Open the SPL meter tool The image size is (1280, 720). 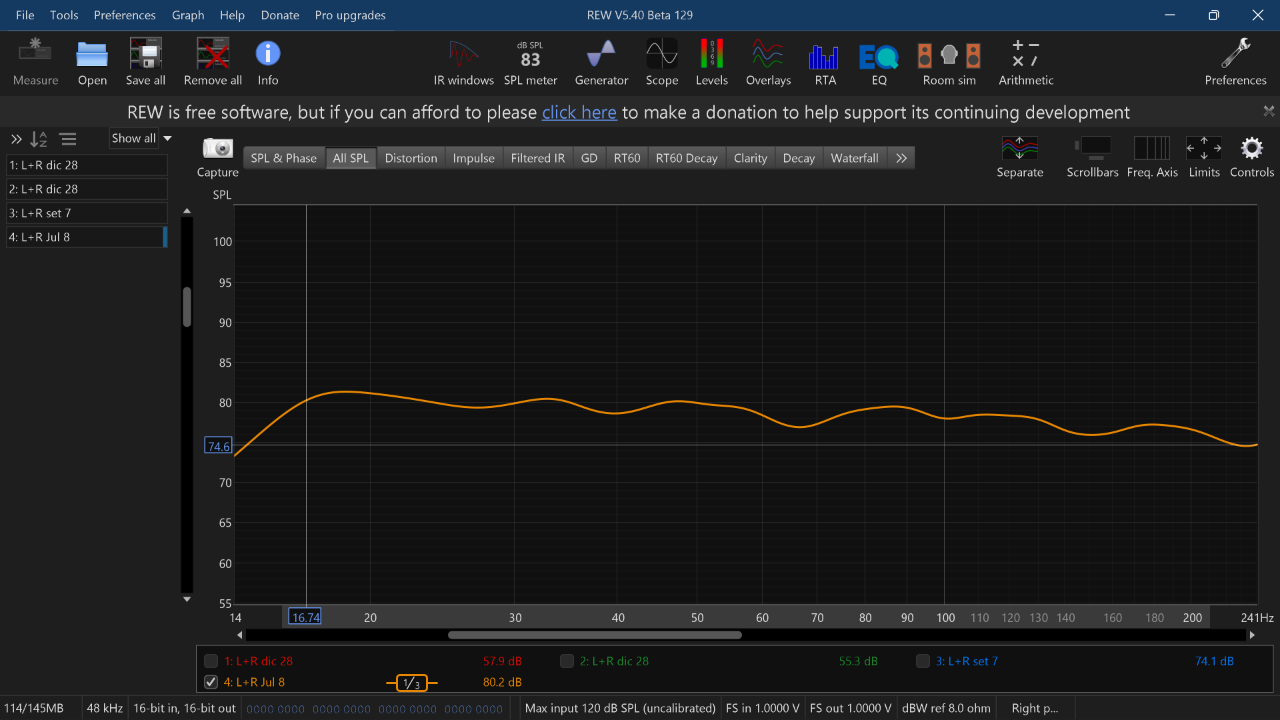[x=530, y=63]
